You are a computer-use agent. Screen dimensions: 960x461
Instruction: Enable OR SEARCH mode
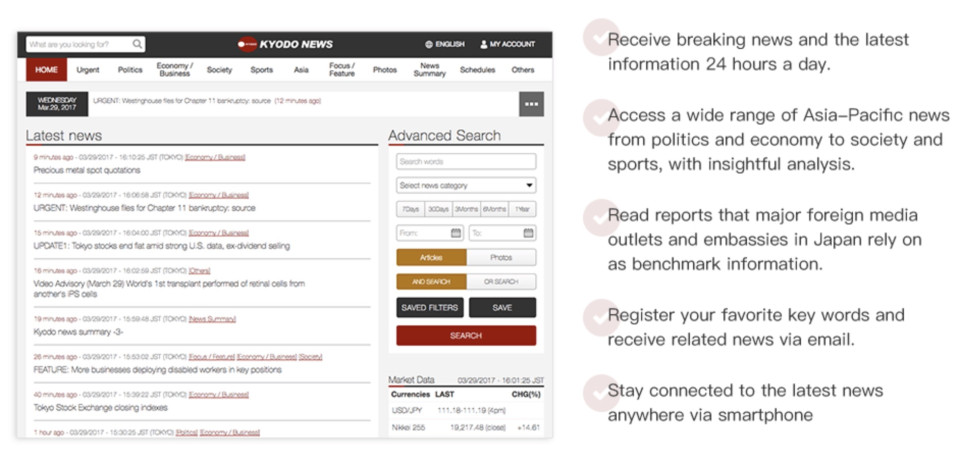pyautogui.click(x=501, y=282)
